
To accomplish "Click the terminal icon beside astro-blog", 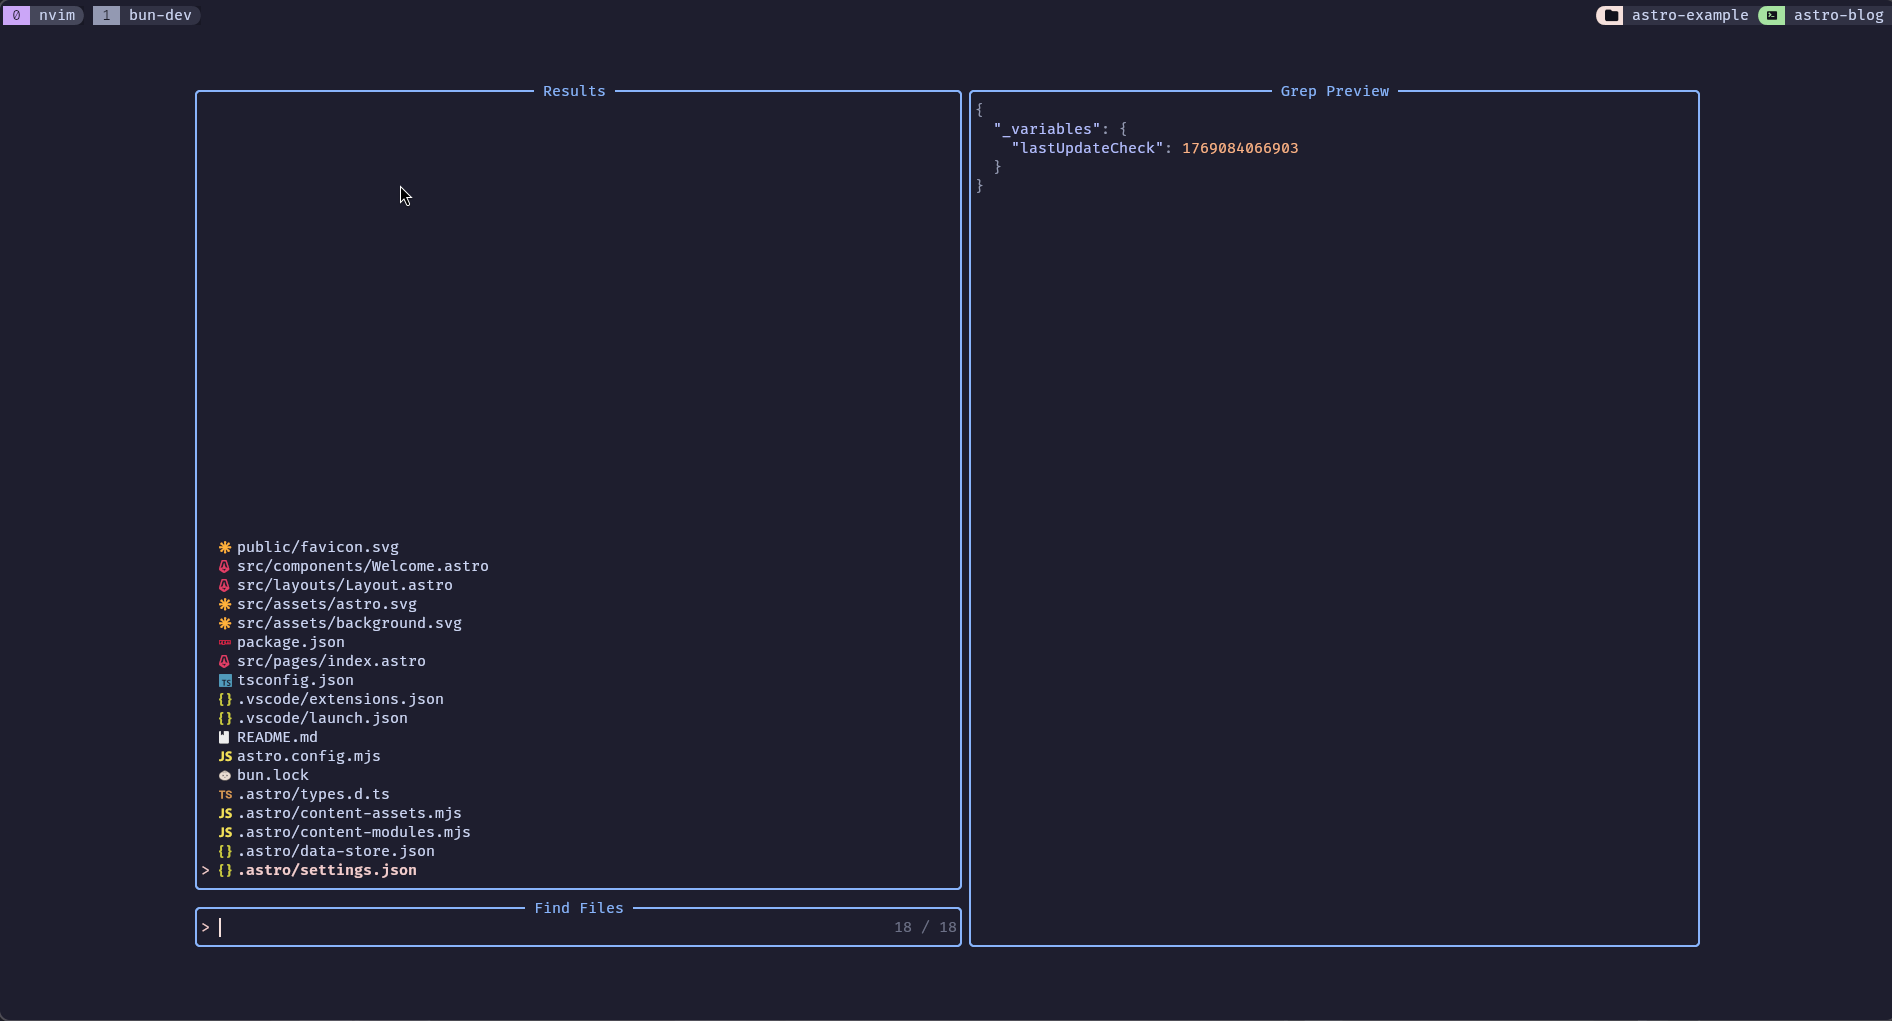I will pos(1772,15).
